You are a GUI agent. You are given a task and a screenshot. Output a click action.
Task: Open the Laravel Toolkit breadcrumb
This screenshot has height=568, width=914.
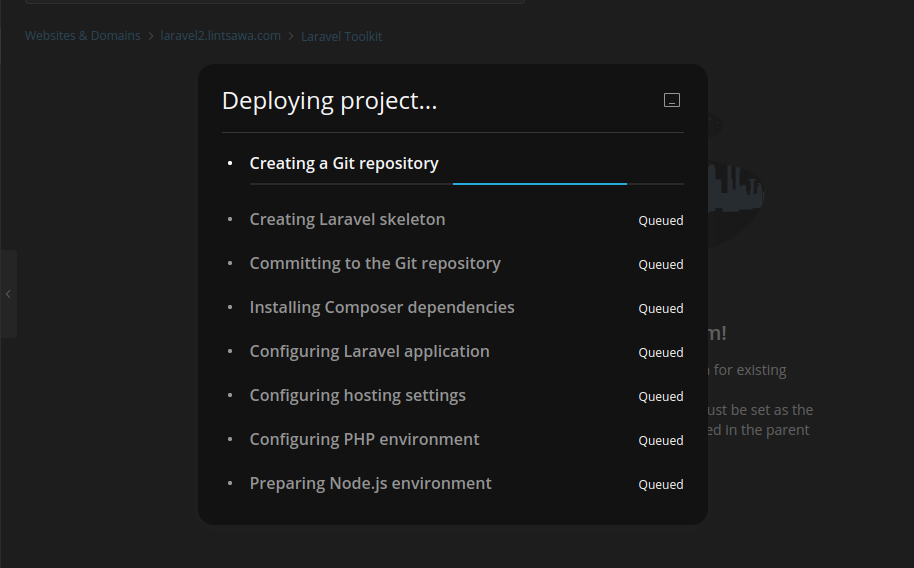[x=342, y=36]
